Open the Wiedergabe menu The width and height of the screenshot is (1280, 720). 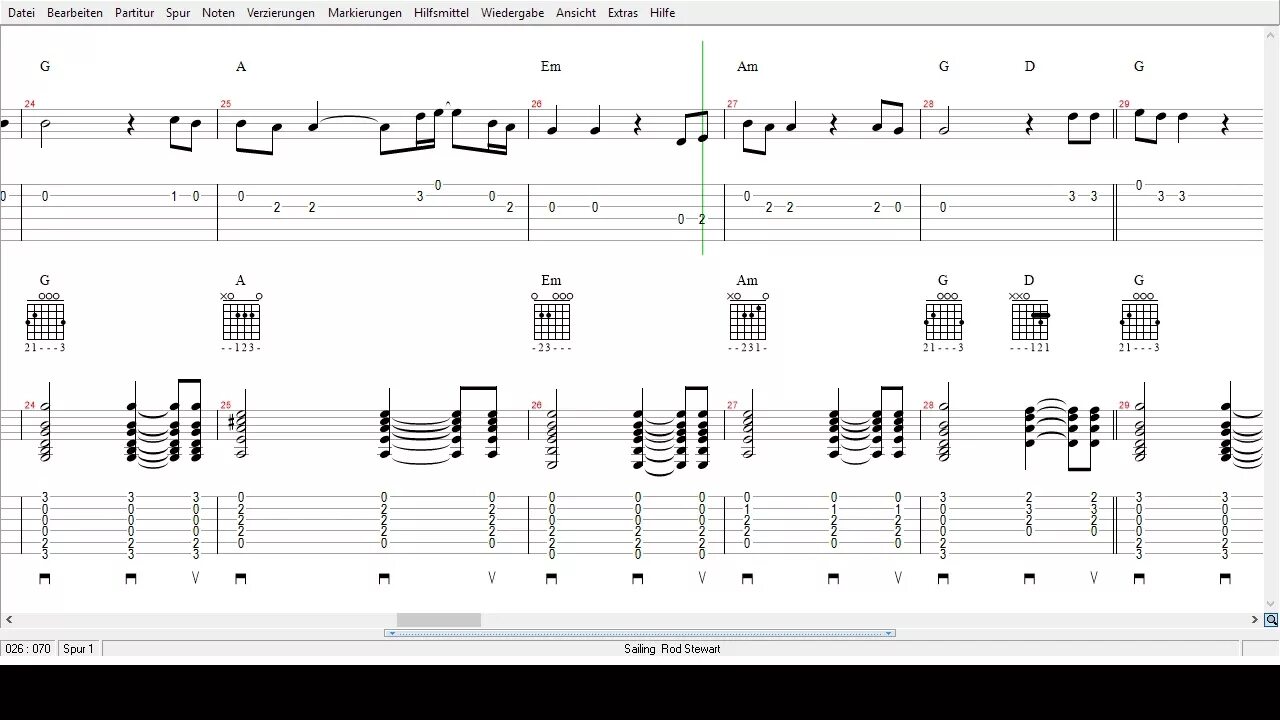tap(512, 13)
